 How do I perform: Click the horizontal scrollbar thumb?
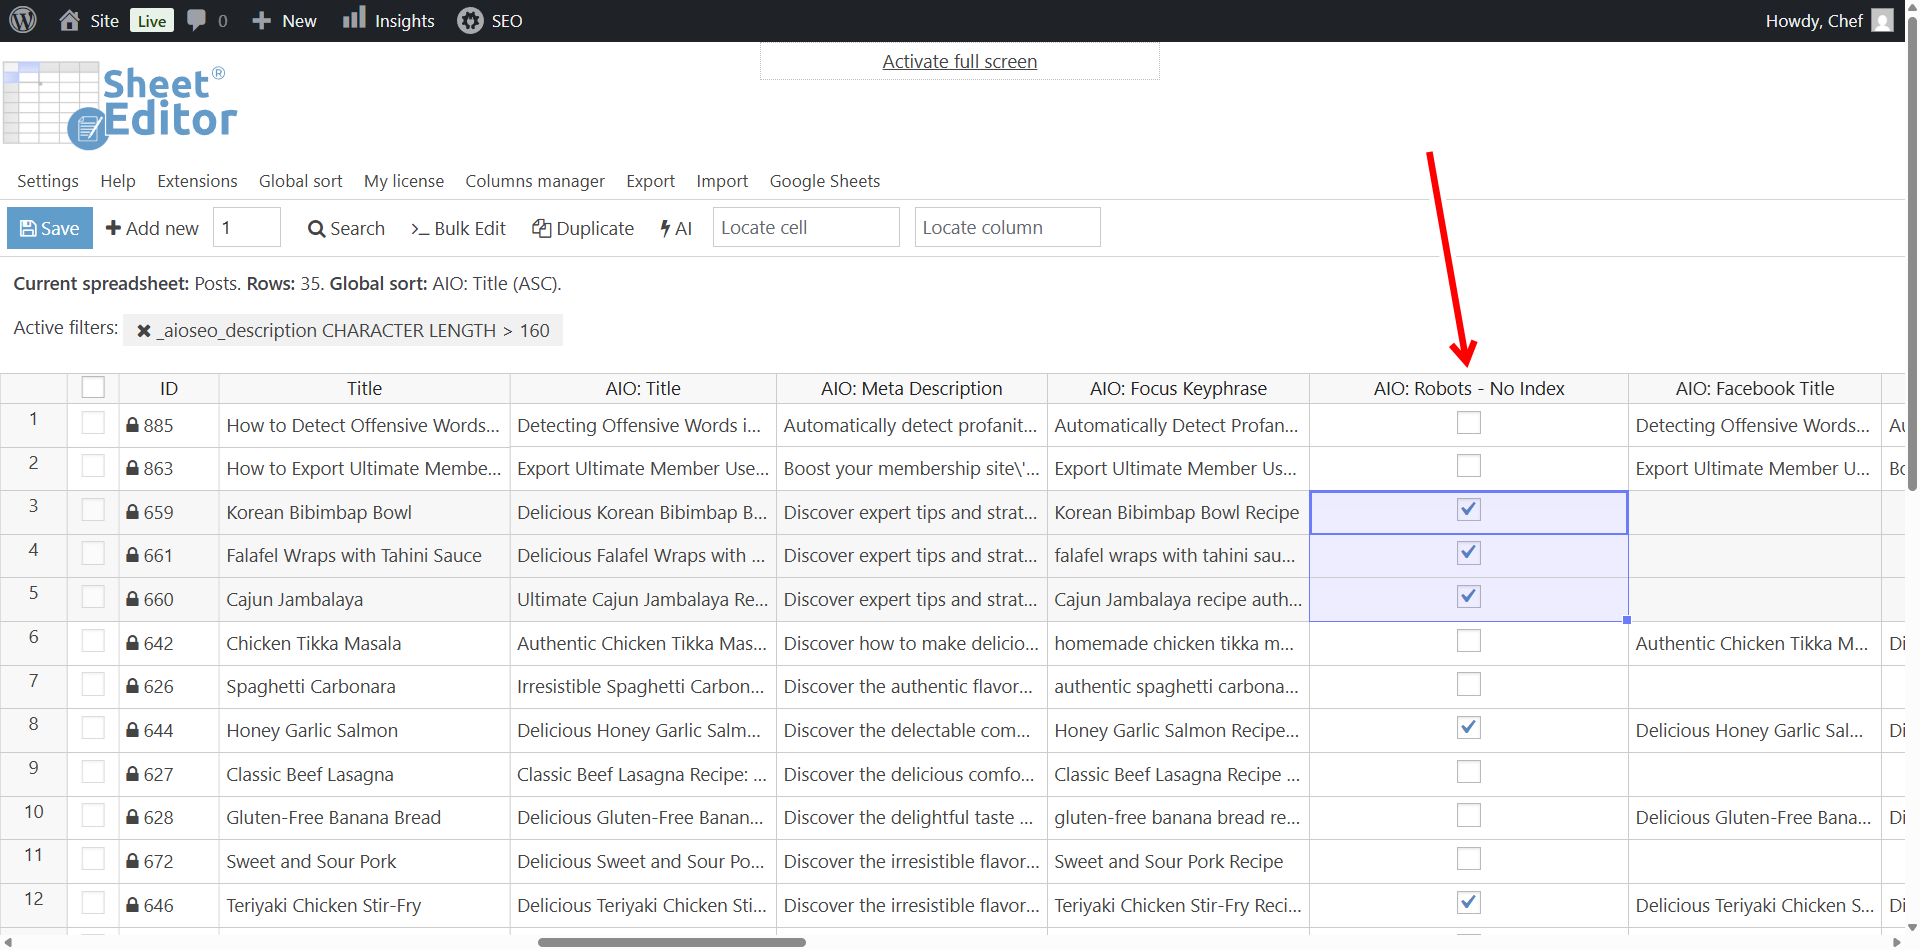[672, 942]
